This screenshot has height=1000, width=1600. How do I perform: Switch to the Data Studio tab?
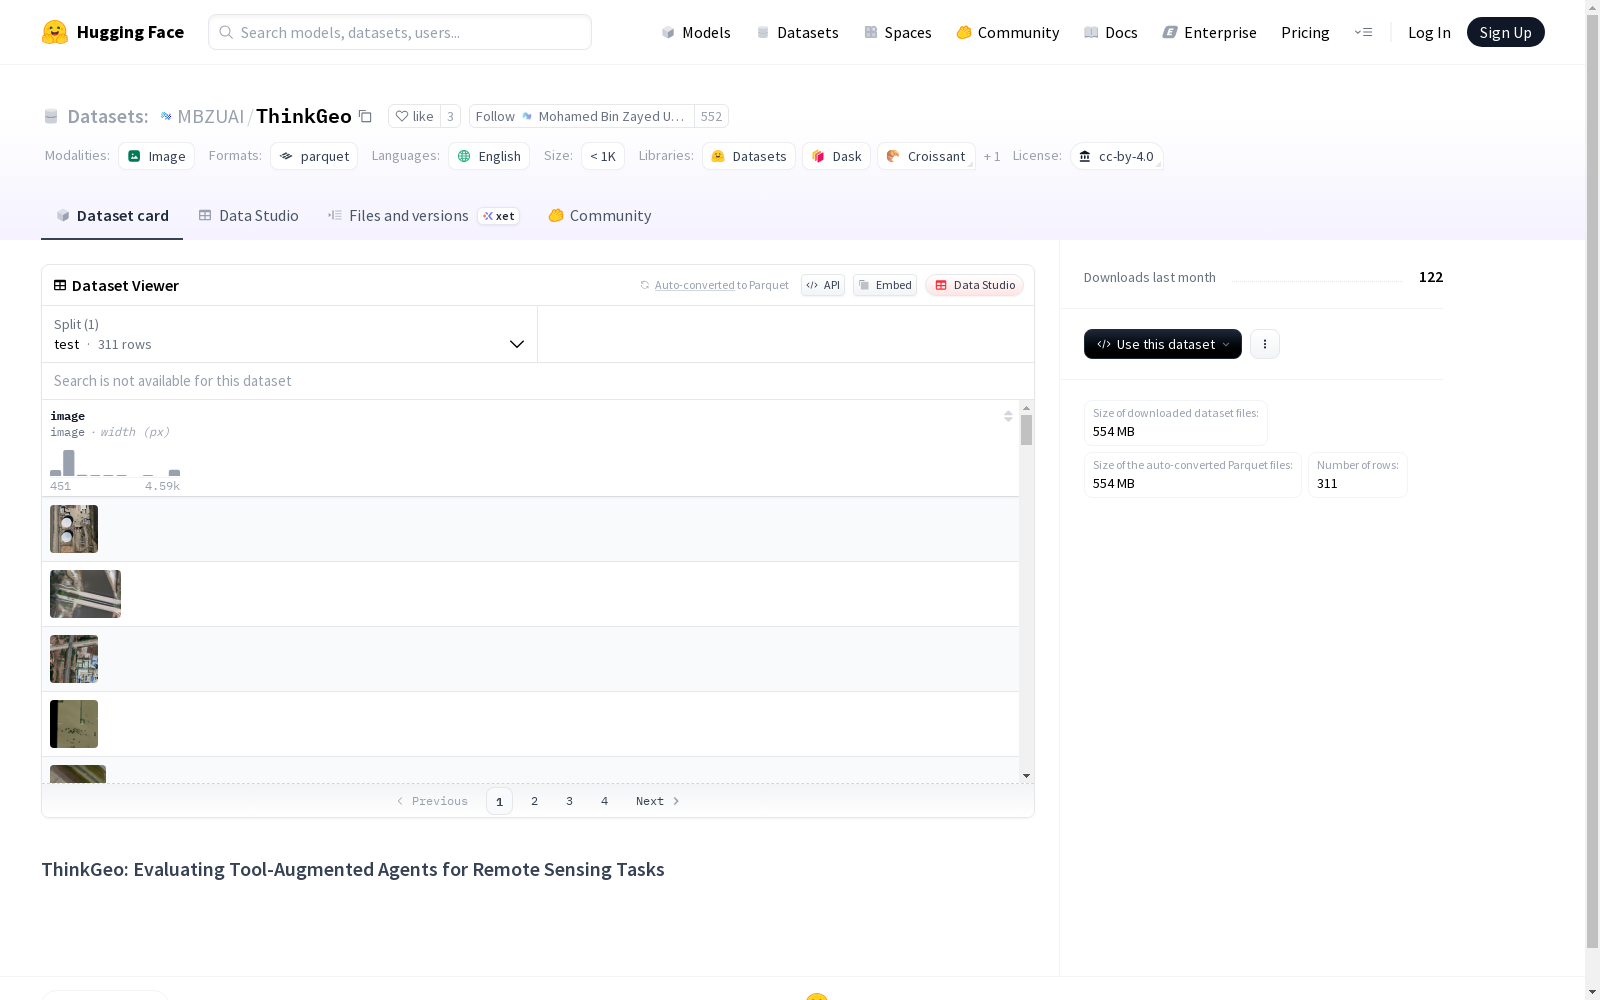coord(248,215)
